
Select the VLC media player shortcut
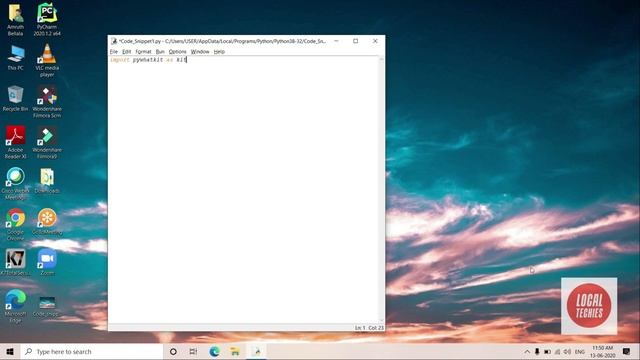click(x=47, y=60)
